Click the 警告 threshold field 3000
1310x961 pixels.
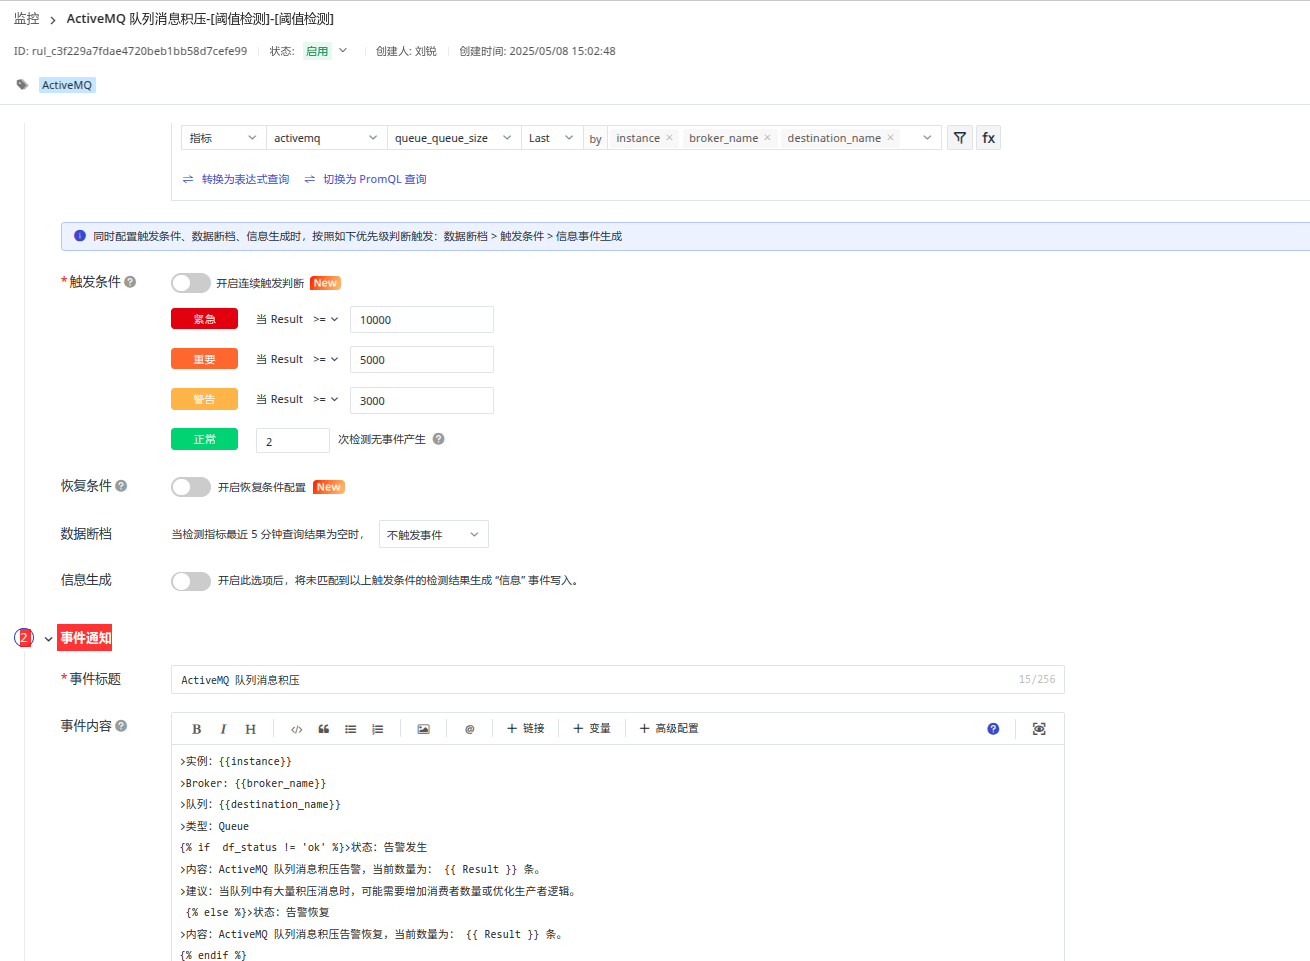point(422,400)
